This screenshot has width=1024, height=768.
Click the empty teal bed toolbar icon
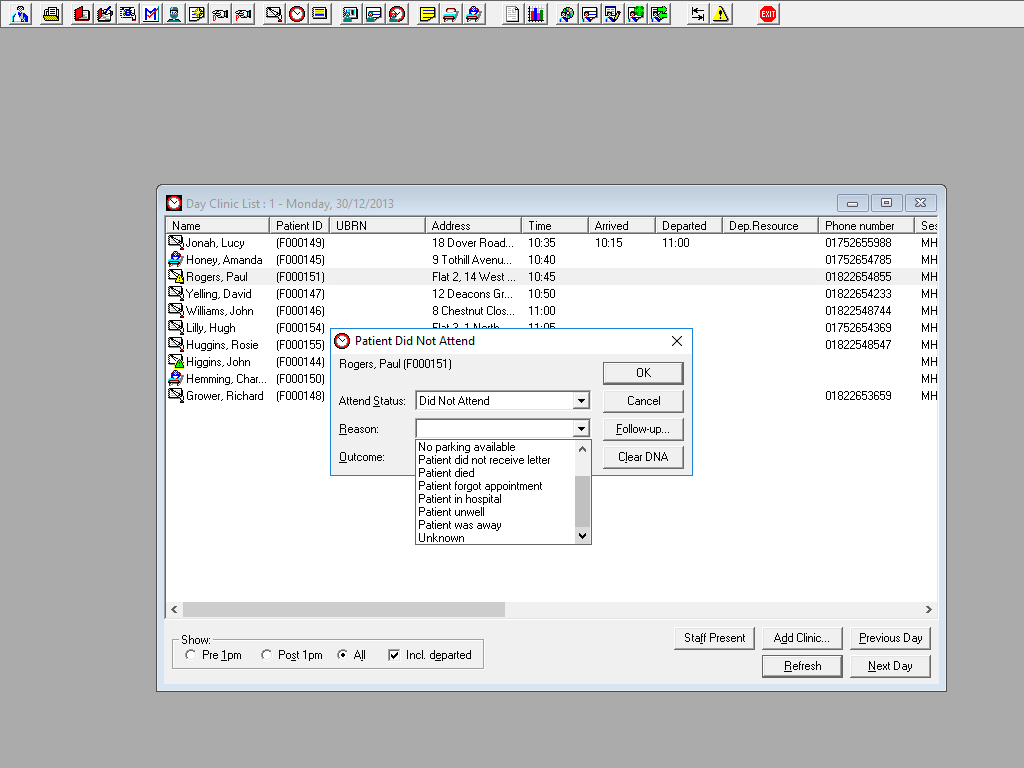pos(450,14)
